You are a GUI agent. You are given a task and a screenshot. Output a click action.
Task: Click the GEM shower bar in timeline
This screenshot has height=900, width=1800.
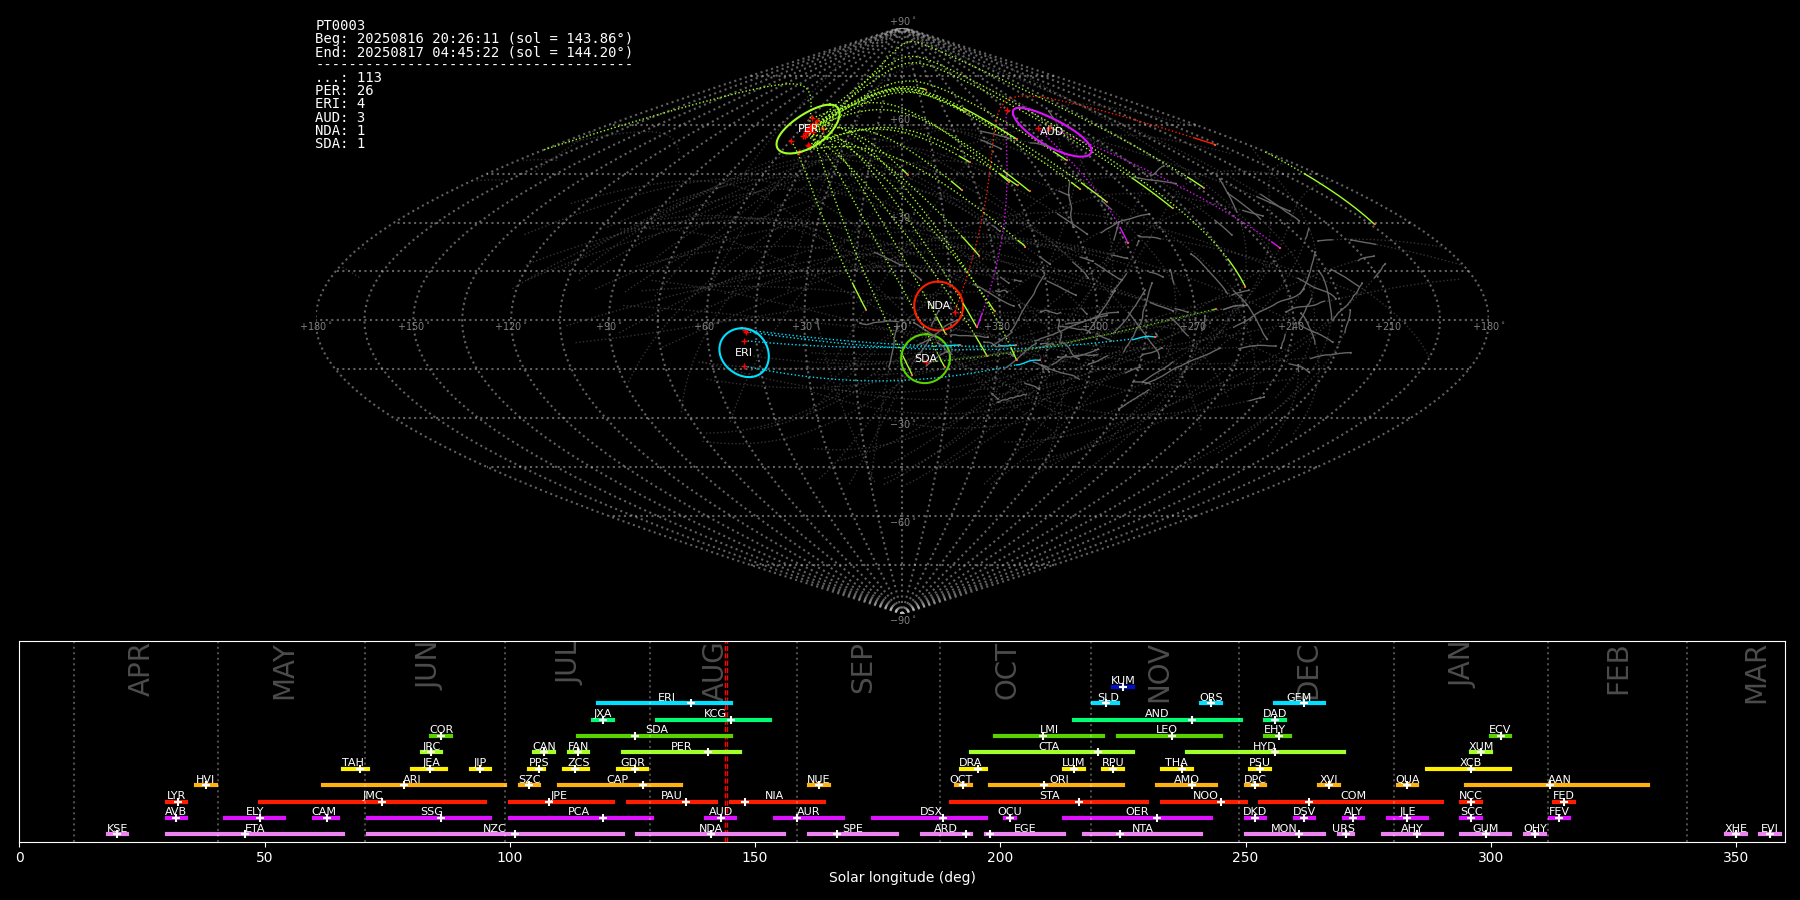[1299, 703]
